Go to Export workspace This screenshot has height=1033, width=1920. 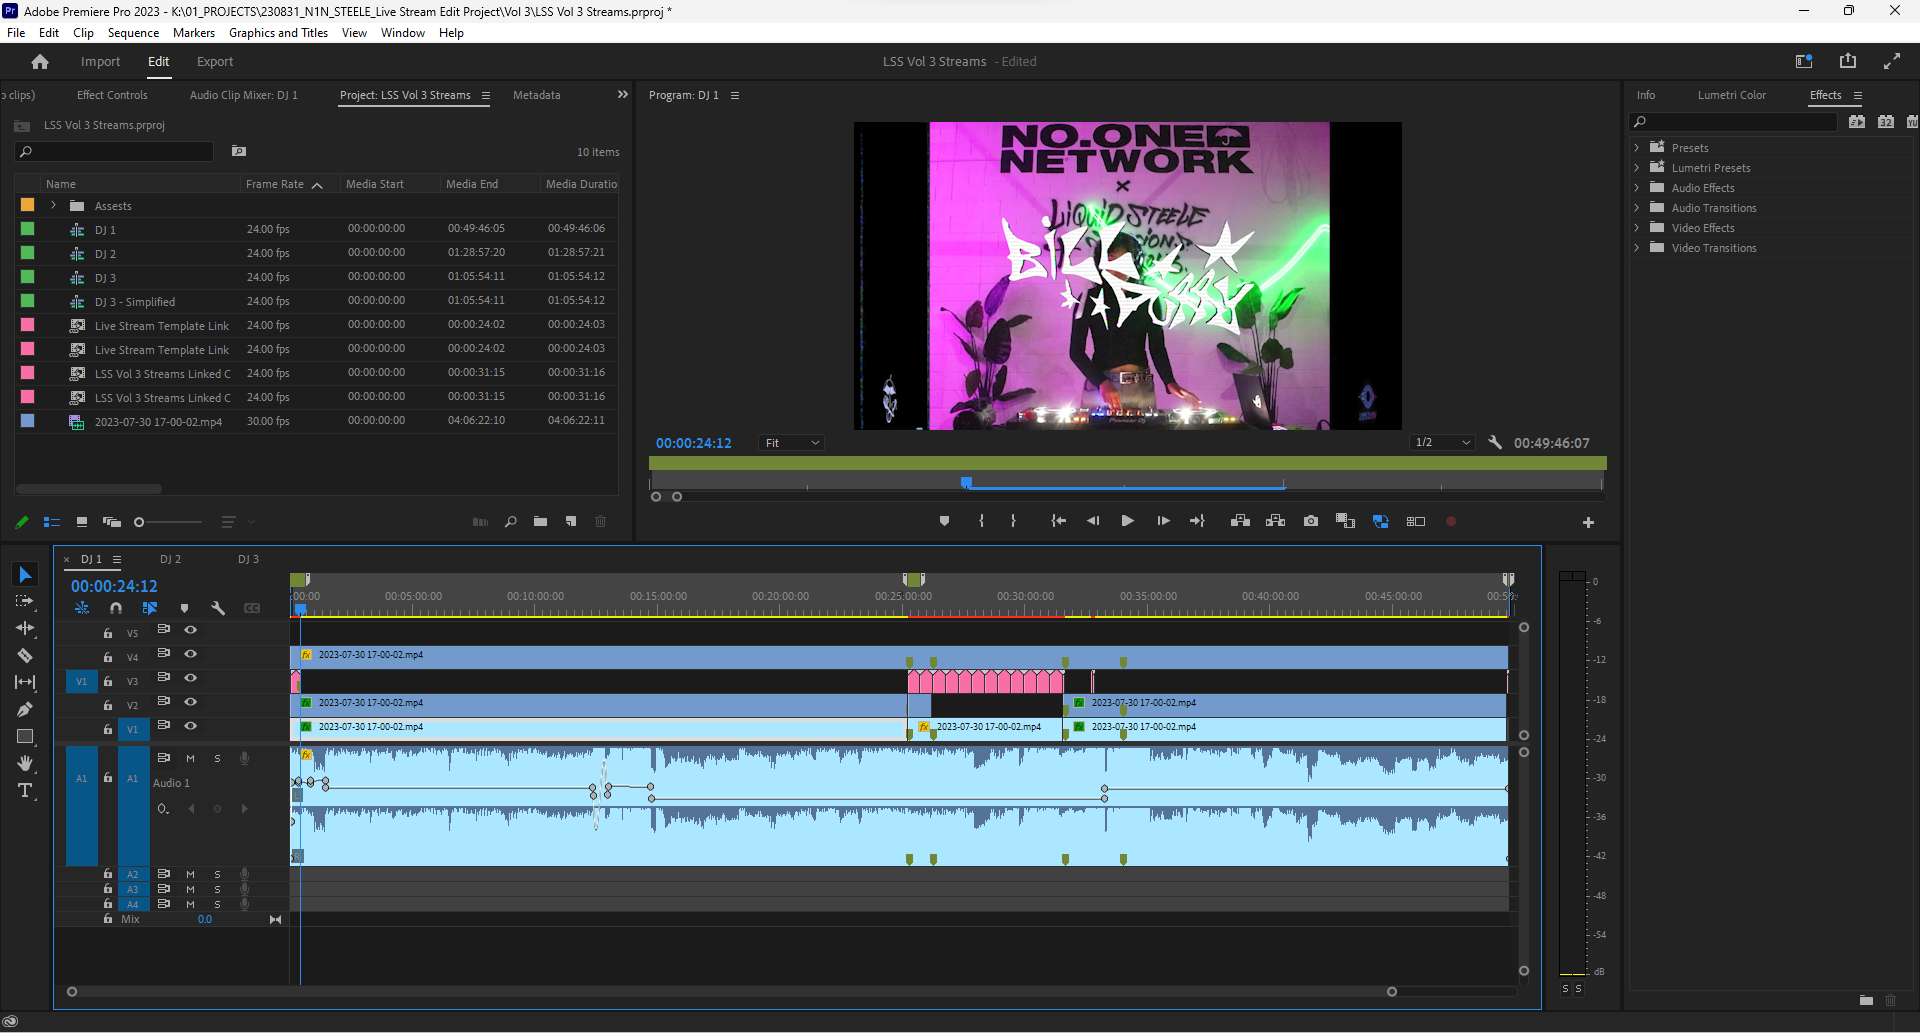tap(215, 62)
